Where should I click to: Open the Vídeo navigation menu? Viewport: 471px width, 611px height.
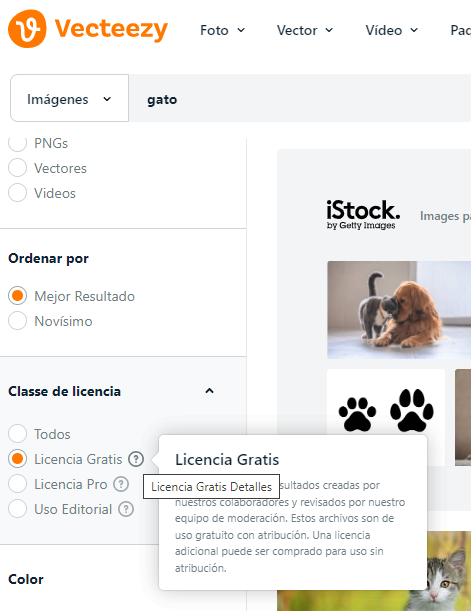pos(392,30)
